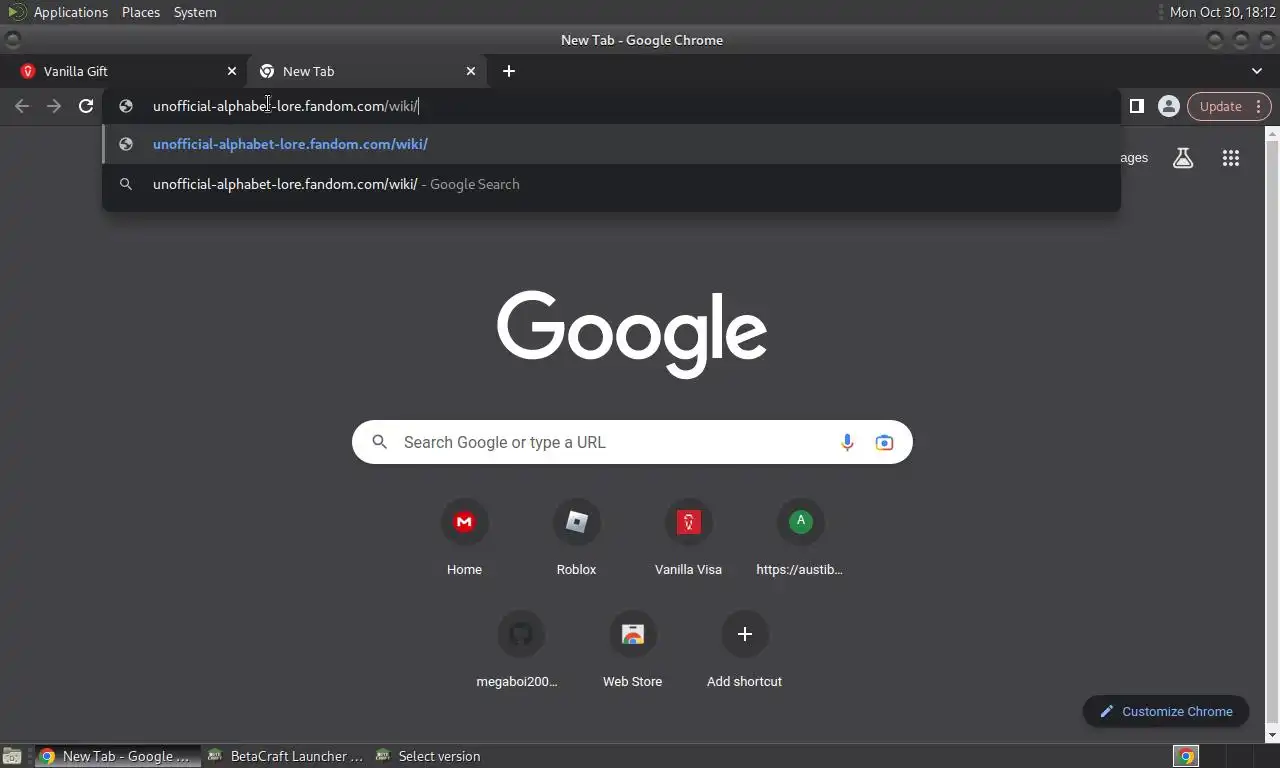The height and width of the screenshot is (768, 1280).
Task: Reload the current page
Action: [x=86, y=106]
